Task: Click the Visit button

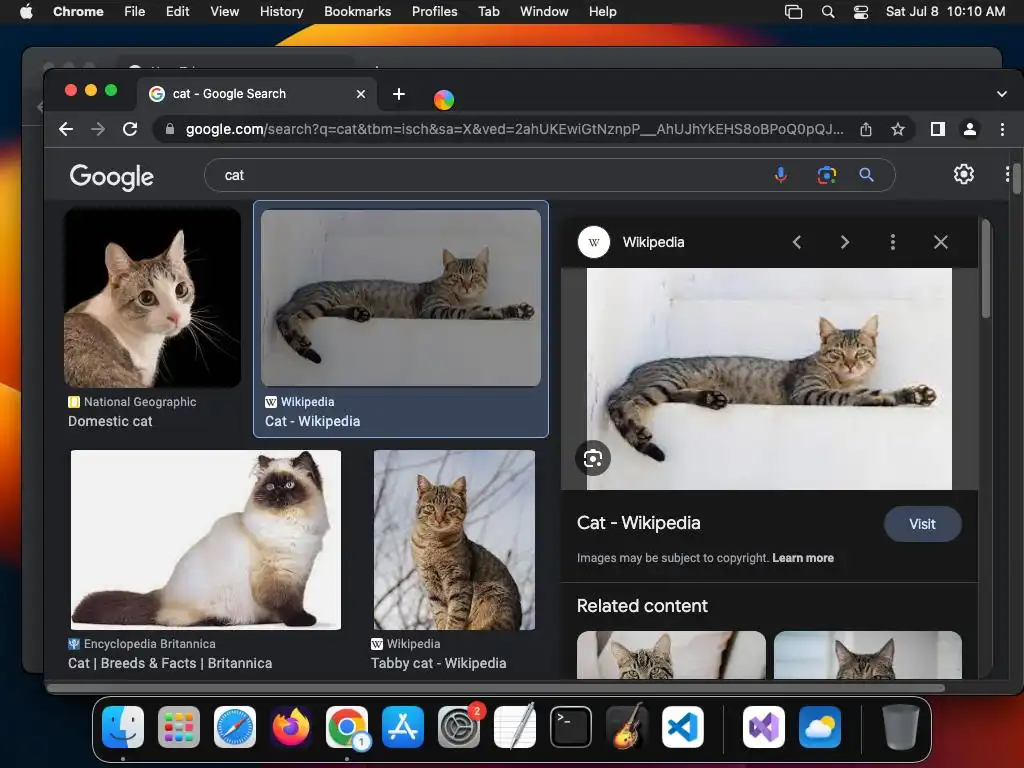Action: click(x=922, y=524)
